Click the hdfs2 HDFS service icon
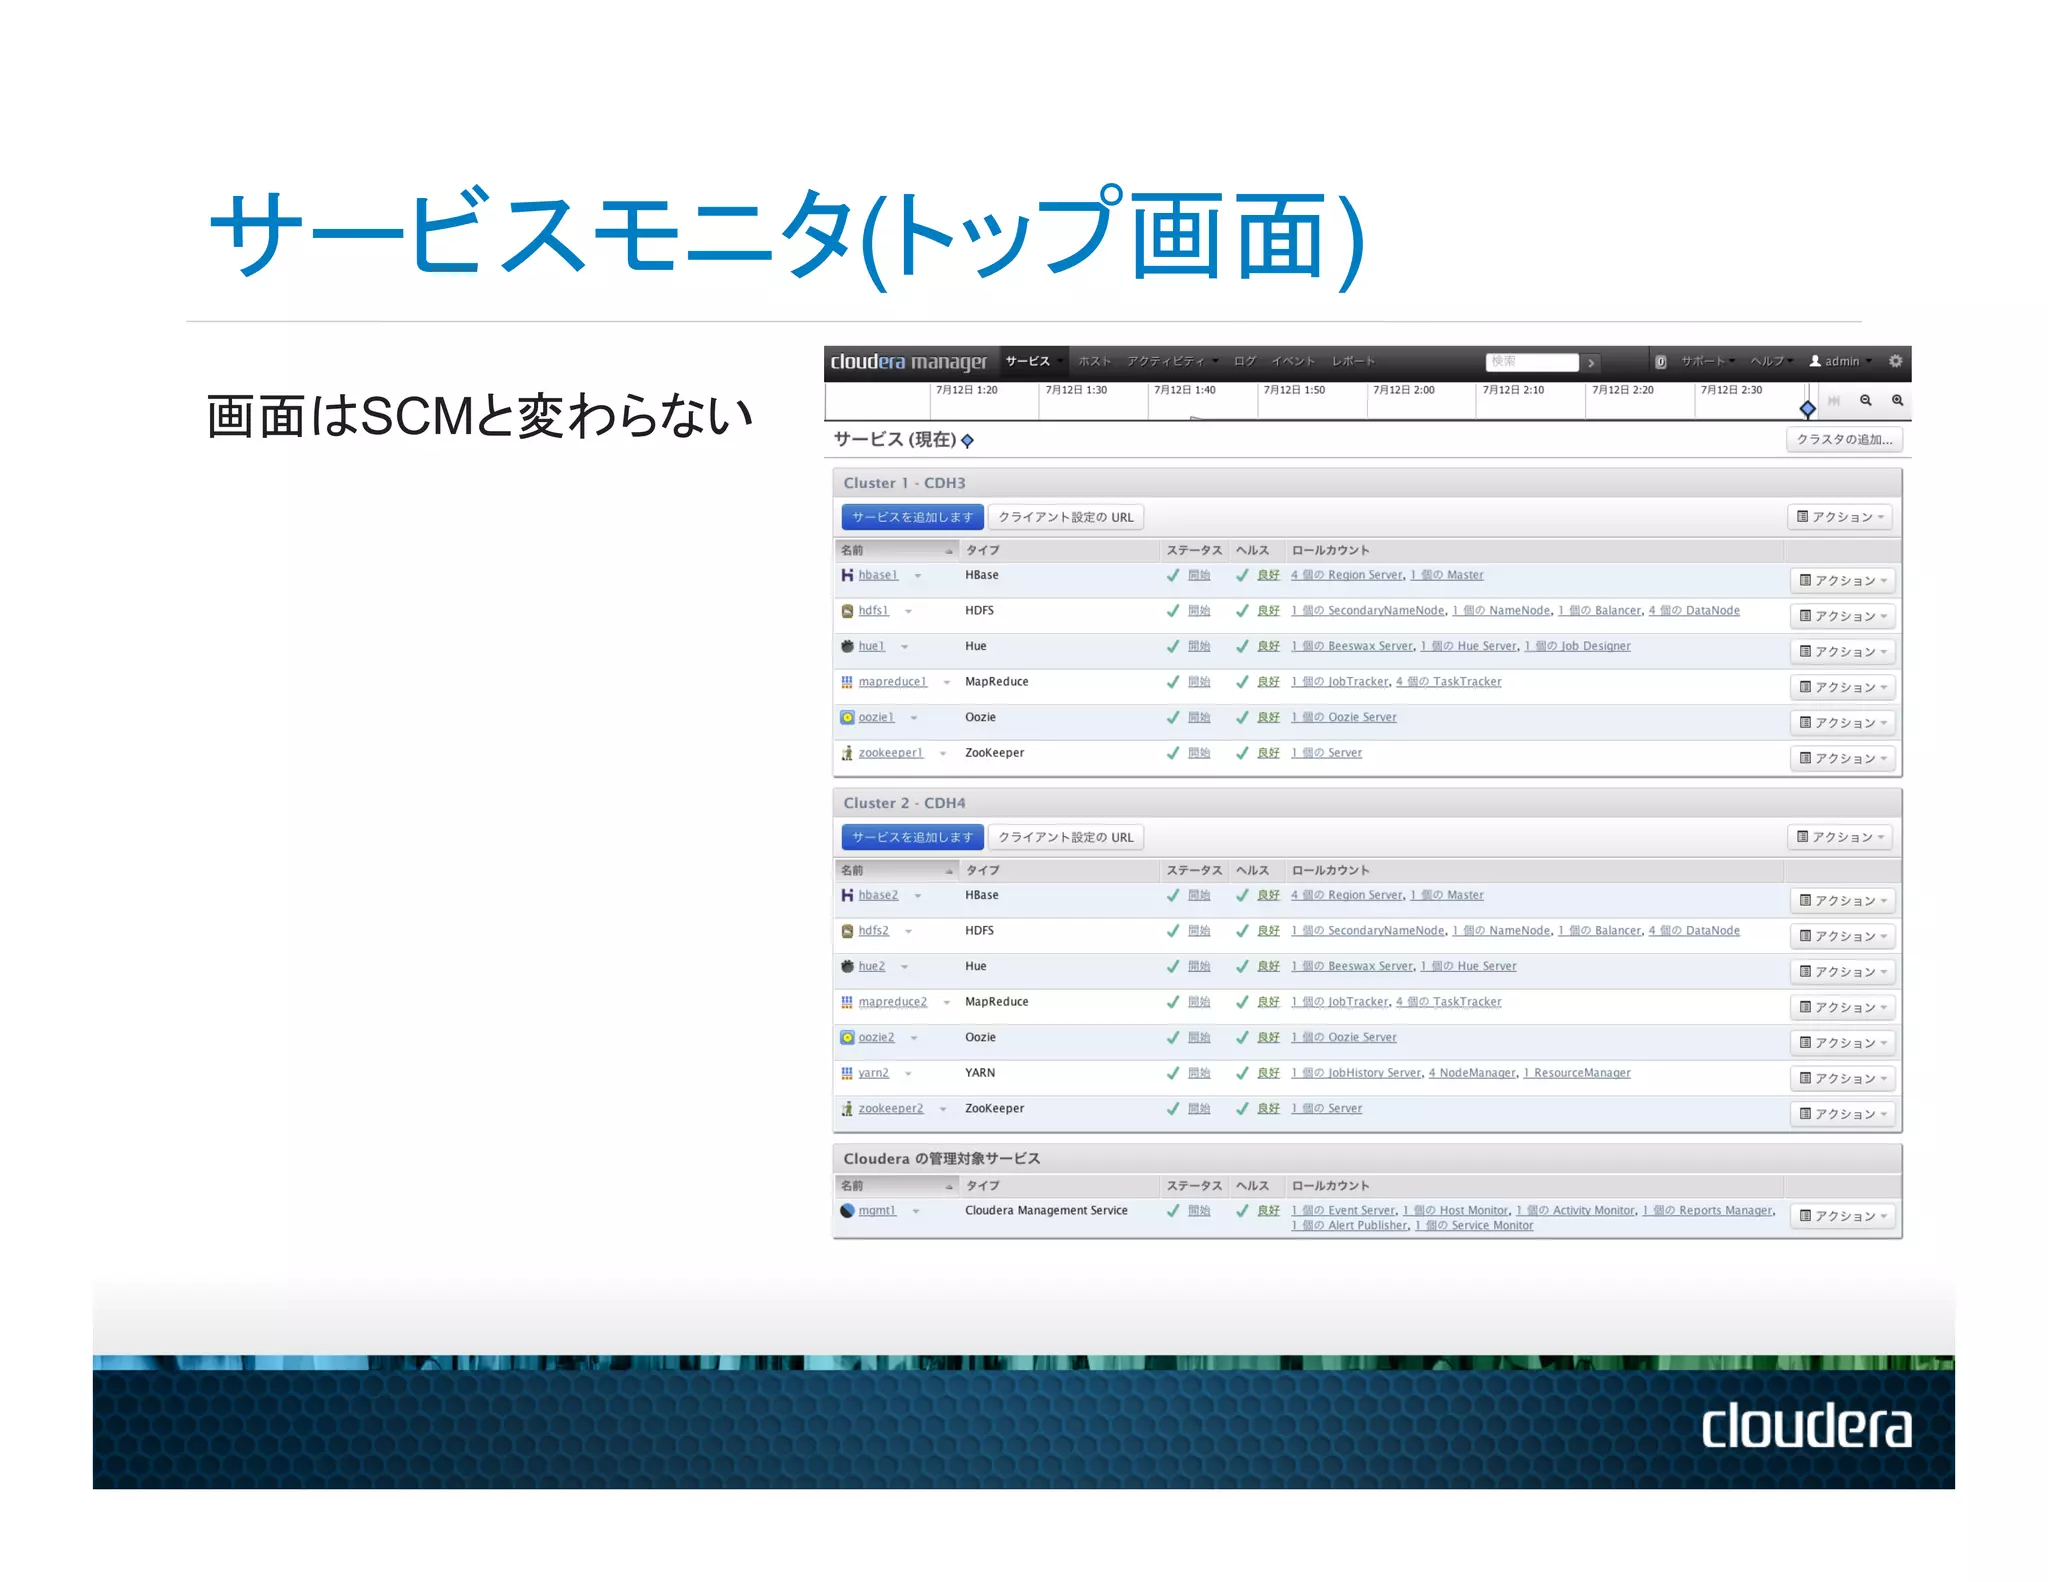The image size is (2048, 1582). click(847, 931)
